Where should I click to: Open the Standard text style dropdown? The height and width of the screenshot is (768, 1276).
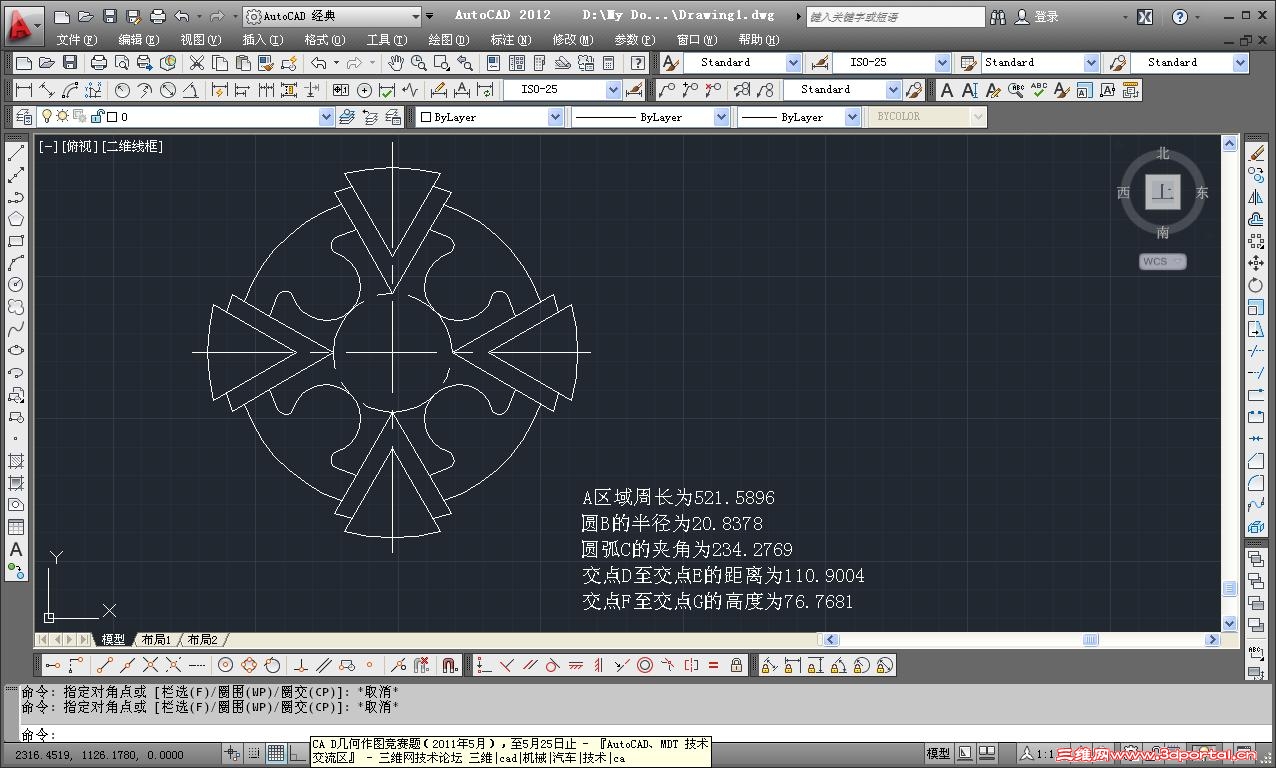tap(793, 63)
